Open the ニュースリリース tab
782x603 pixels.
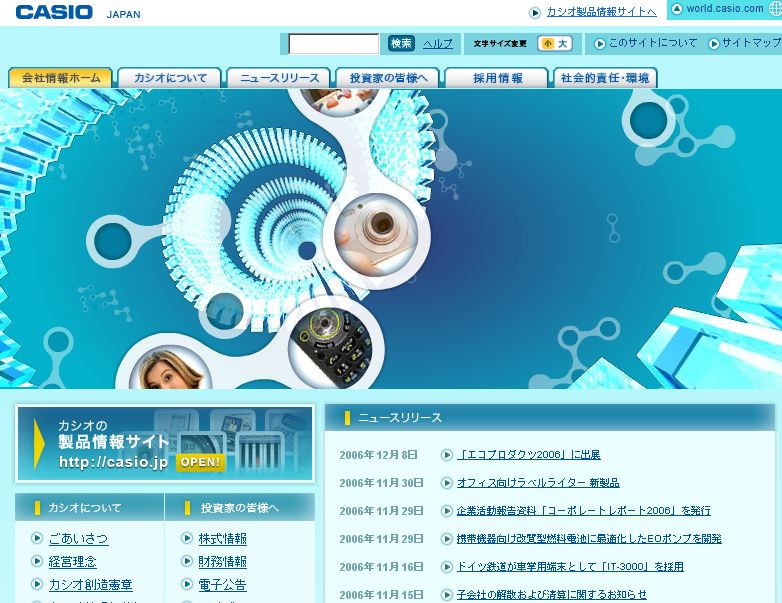[279, 78]
